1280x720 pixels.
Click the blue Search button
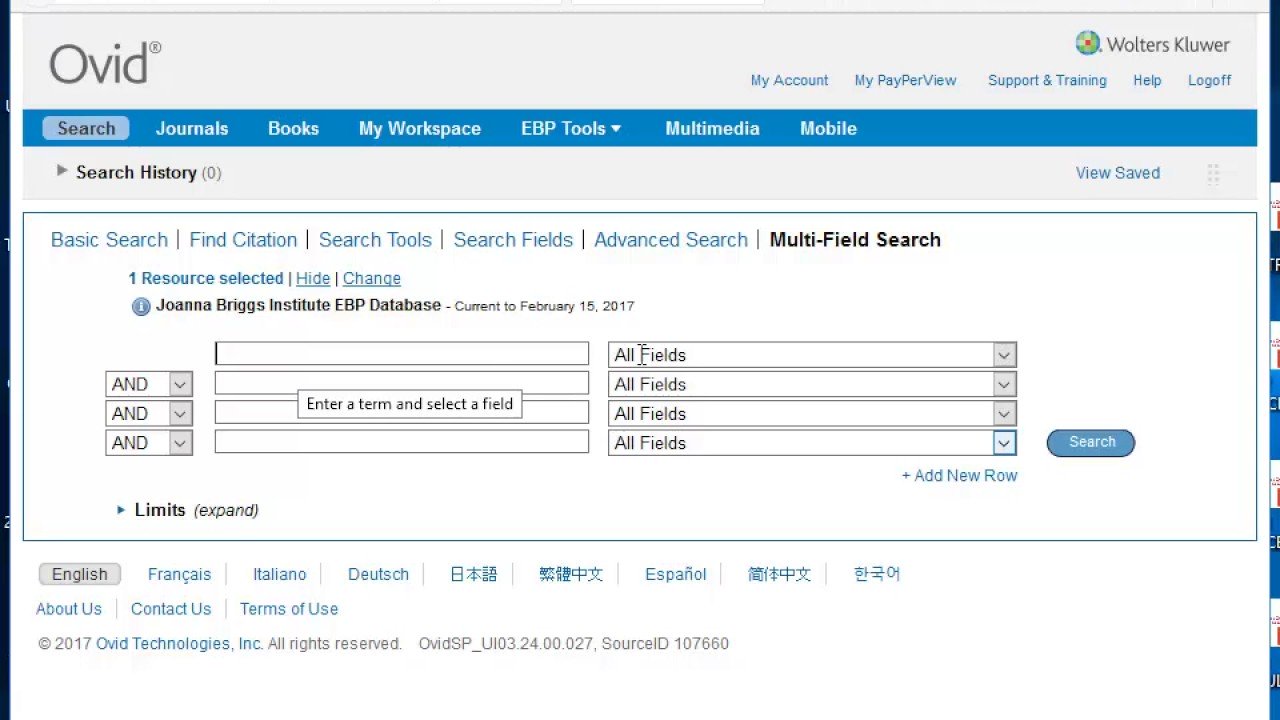coord(1090,442)
